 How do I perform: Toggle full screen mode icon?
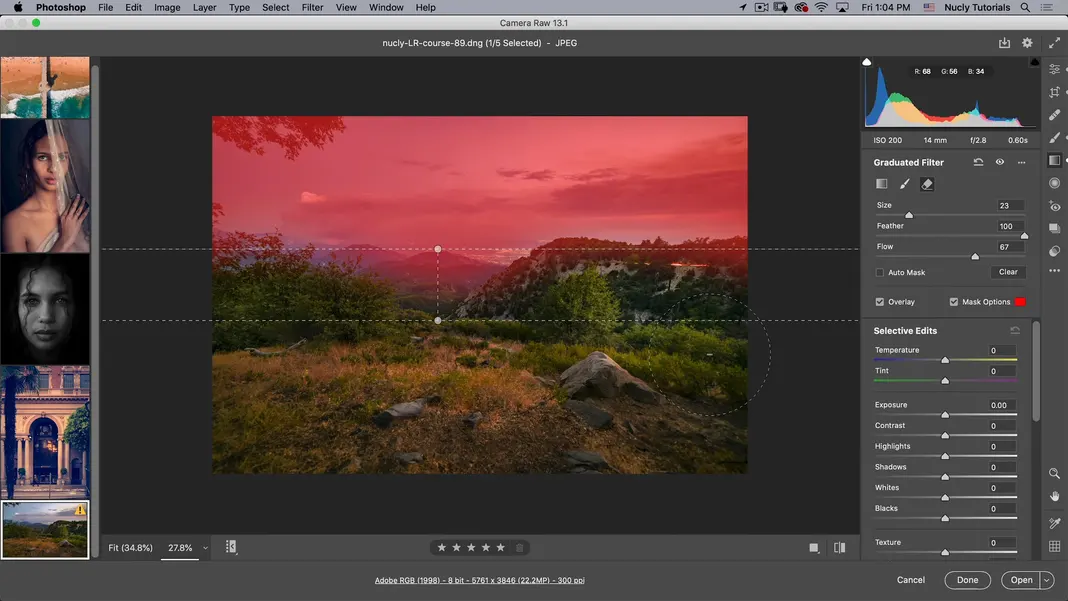(1054, 43)
